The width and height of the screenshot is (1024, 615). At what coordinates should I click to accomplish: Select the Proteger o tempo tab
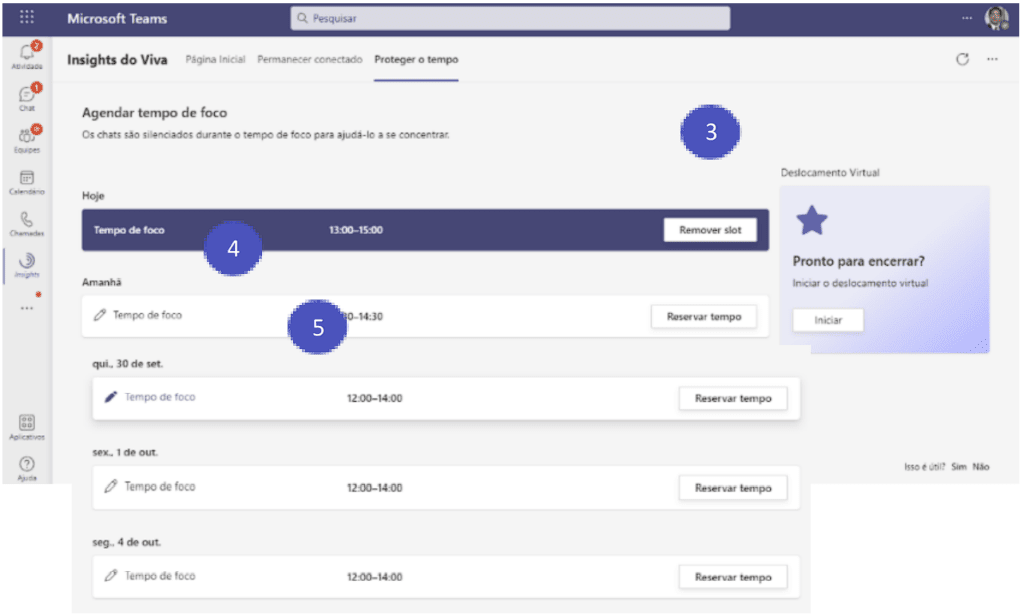[416, 59]
